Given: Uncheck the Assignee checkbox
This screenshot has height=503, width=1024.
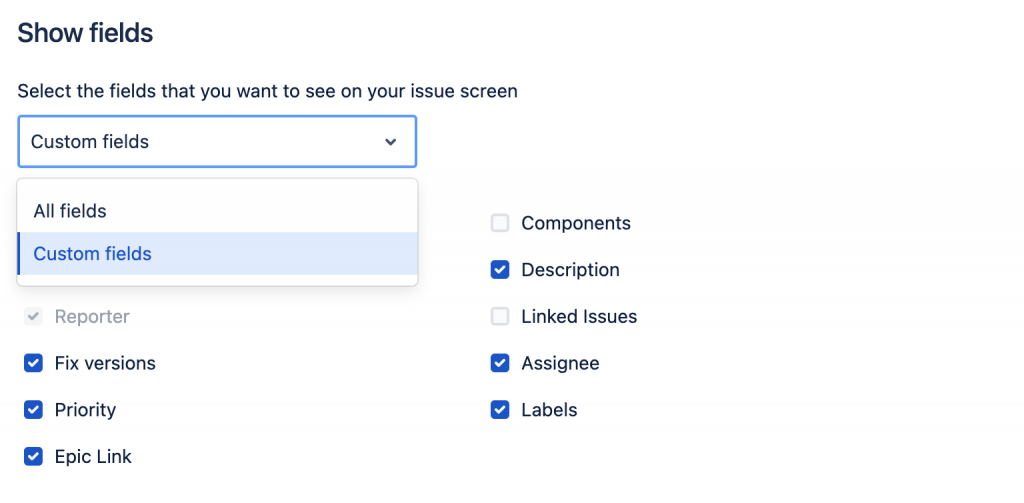Looking at the screenshot, I should click(500, 363).
